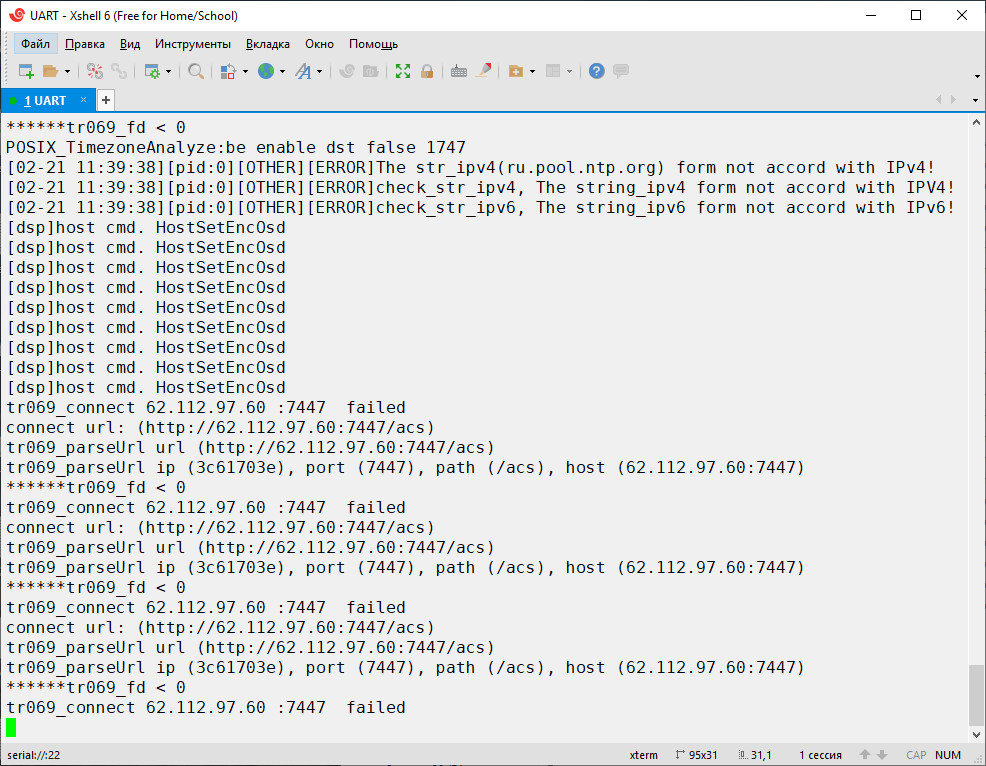The width and height of the screenshot is (986, 766).
Task: Close the UART tab with its x
Action: click(84, 100)
